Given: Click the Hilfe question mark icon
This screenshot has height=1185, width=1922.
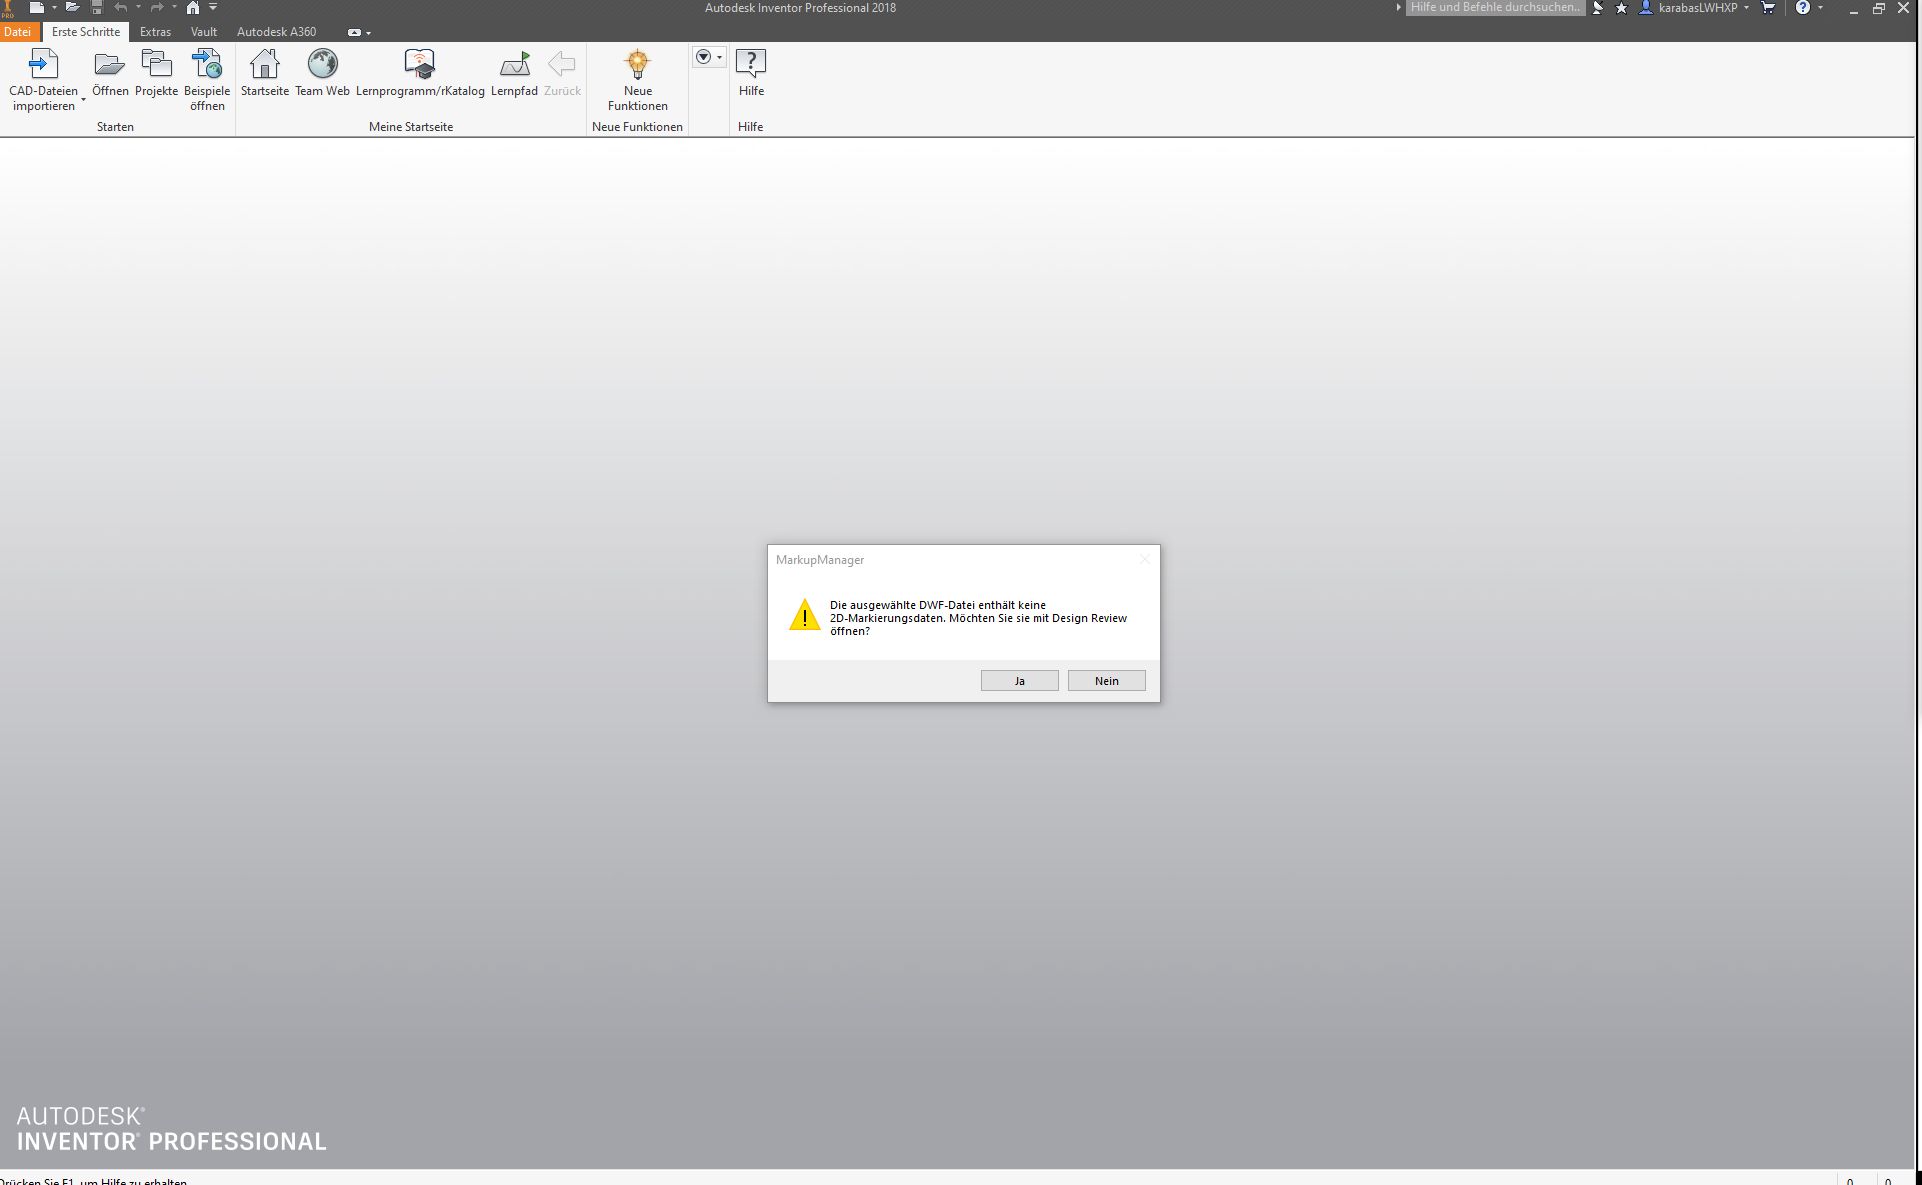Looking at the screenshot, I should pyautogui.click(x=751, y=65).
